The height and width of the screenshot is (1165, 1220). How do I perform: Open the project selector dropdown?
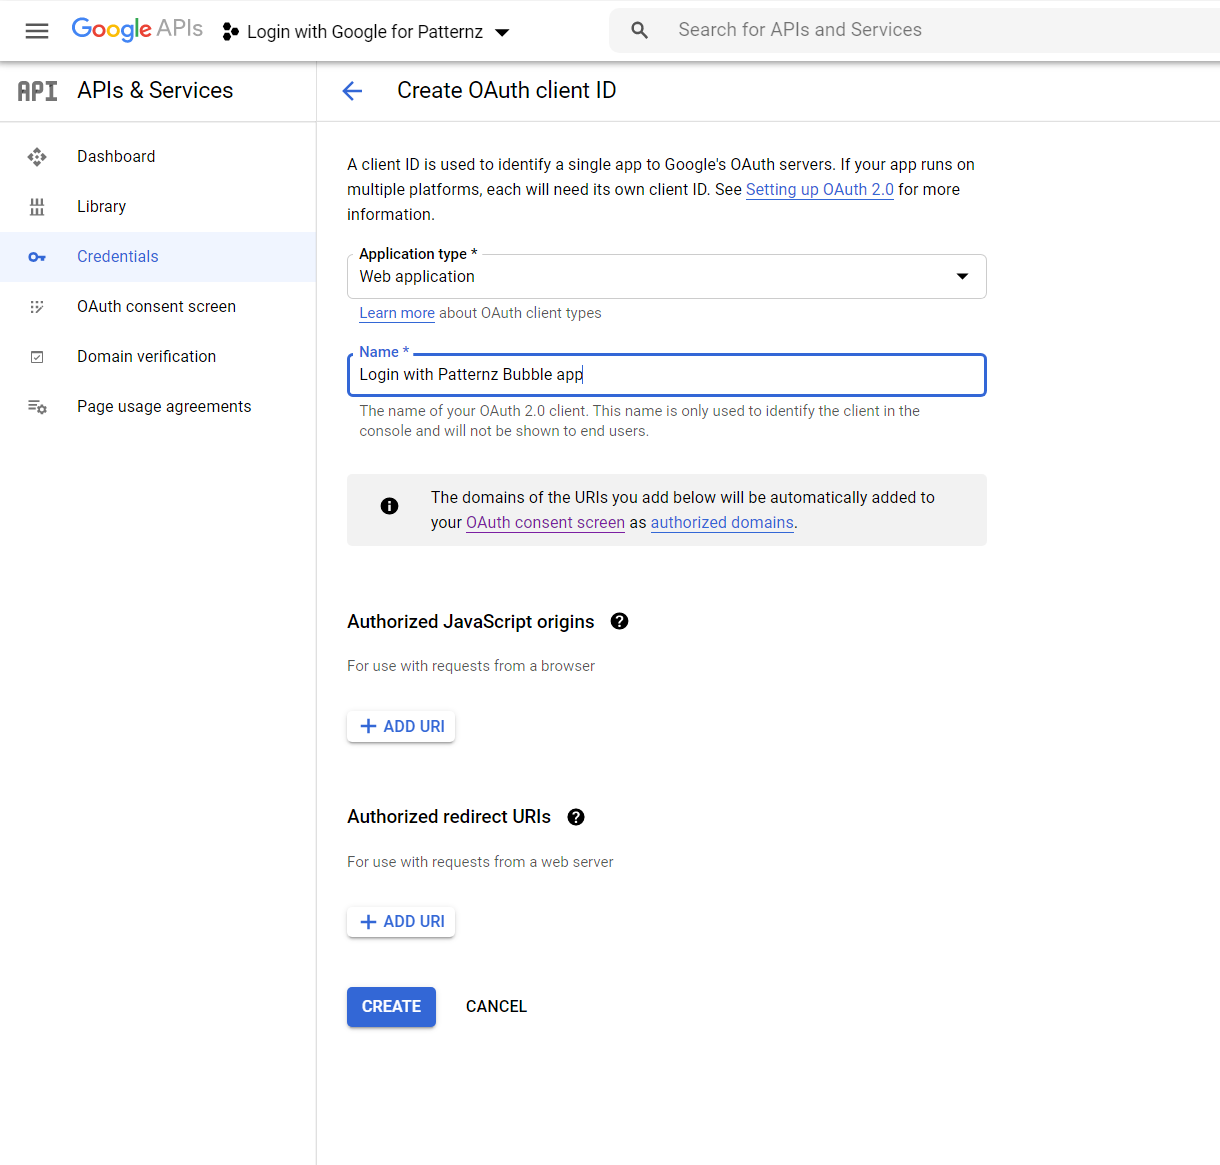366,32
